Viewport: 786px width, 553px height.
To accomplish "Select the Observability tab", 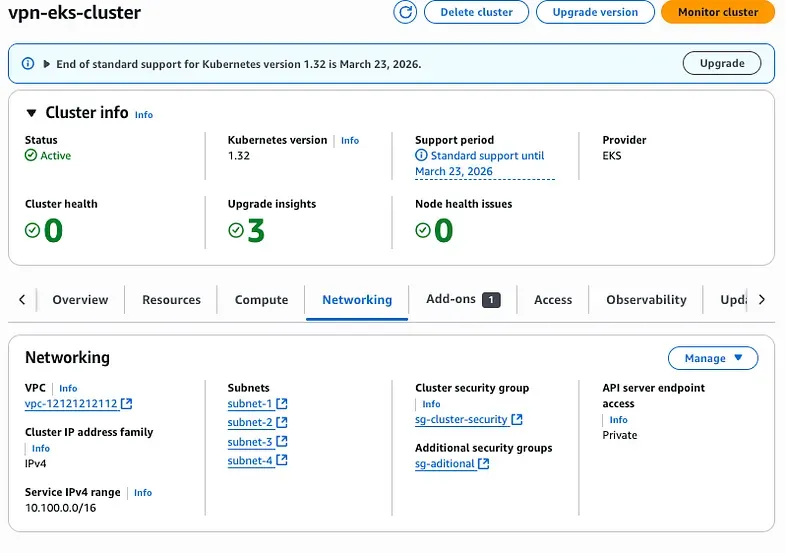I will pos(646,300).
